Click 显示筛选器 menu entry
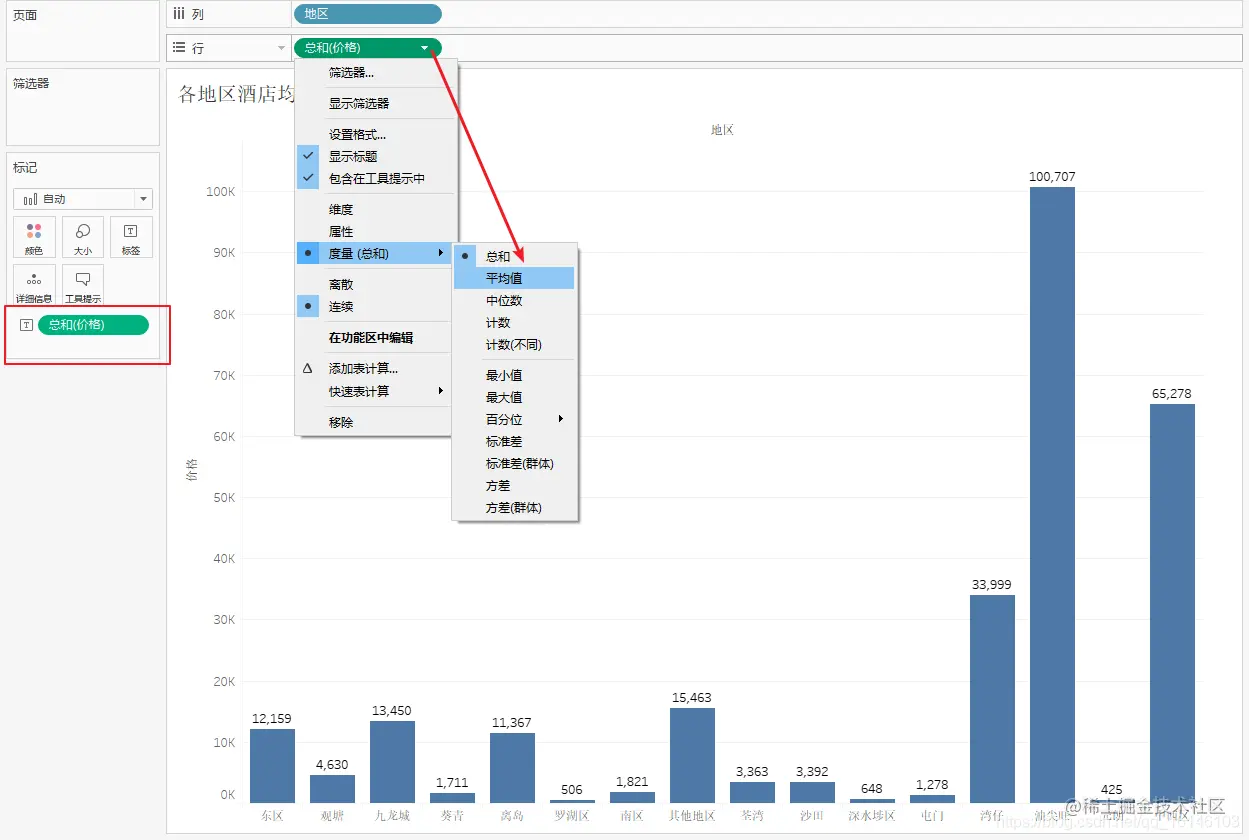This screenshot has width=1249, height=840. tap(376, 103)
